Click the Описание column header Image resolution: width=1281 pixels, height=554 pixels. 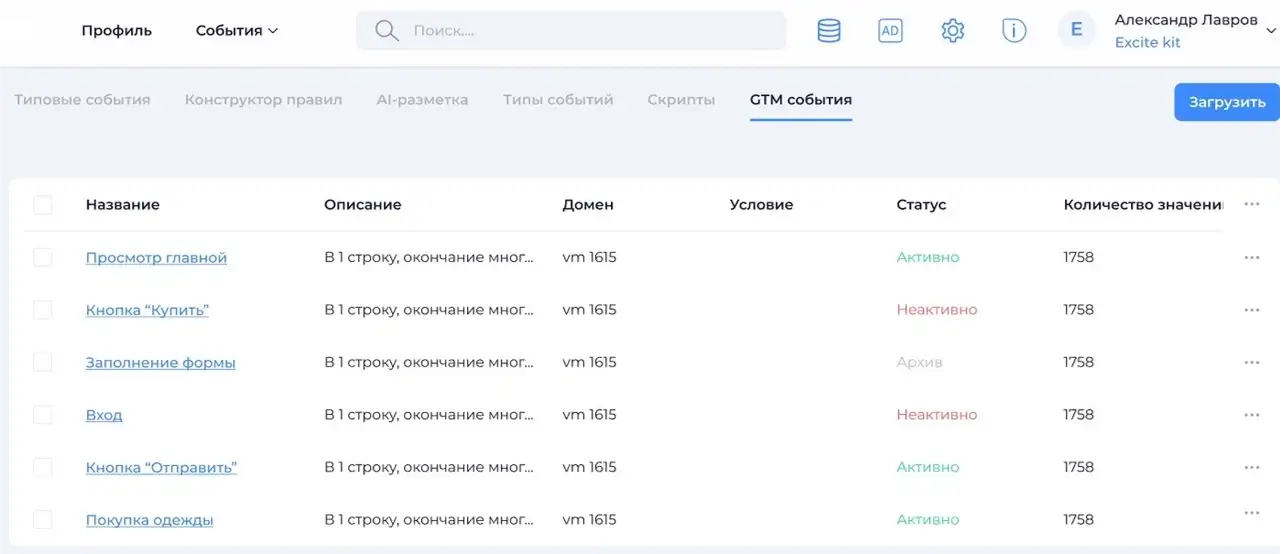coord(362,205)
